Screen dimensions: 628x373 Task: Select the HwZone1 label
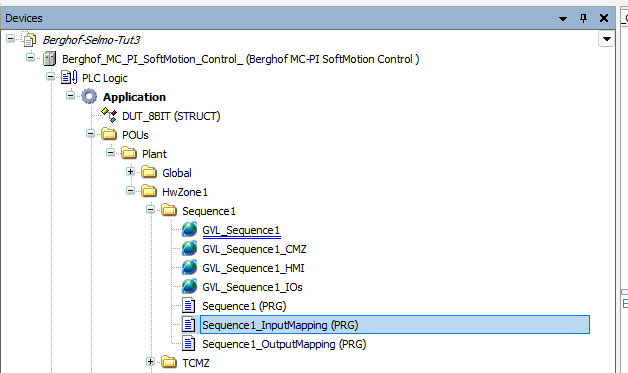(x=185, y=192)
